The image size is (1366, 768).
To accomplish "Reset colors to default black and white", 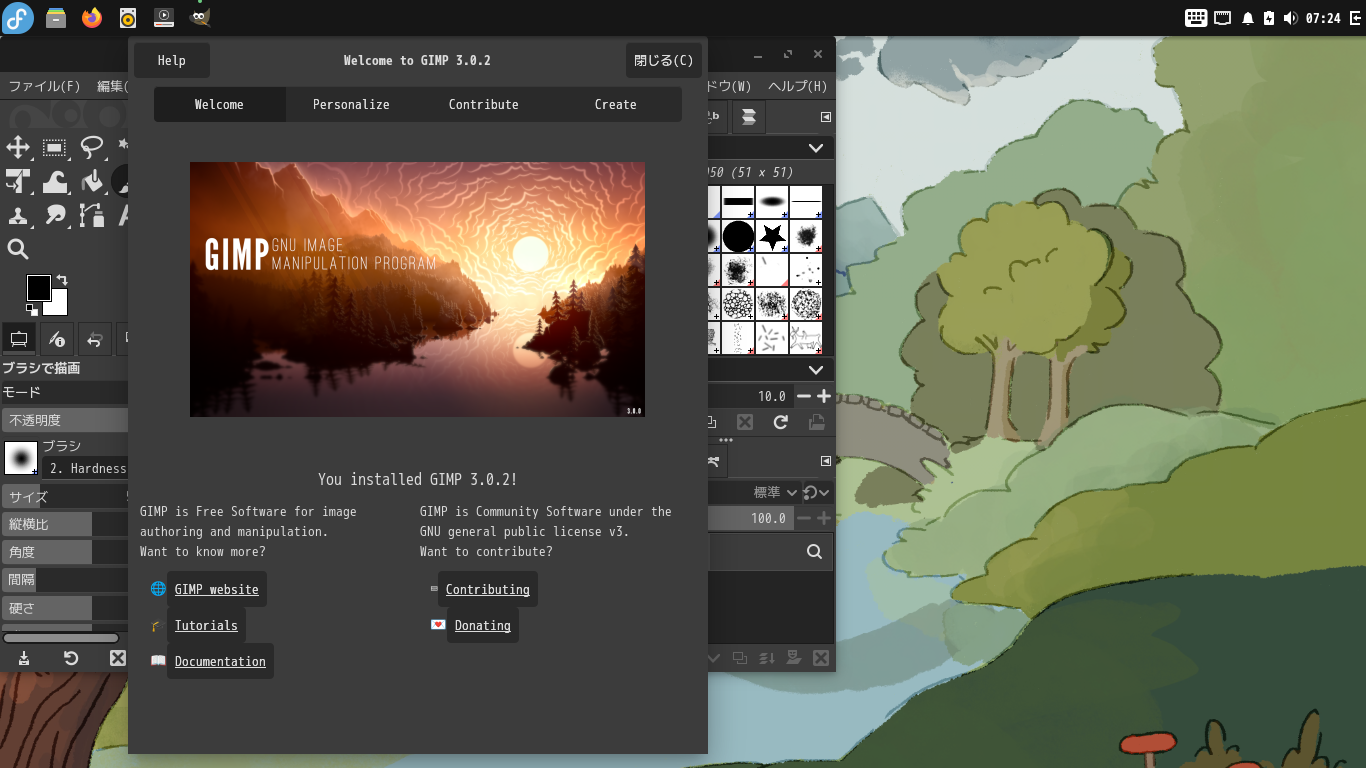I will 32,311.
